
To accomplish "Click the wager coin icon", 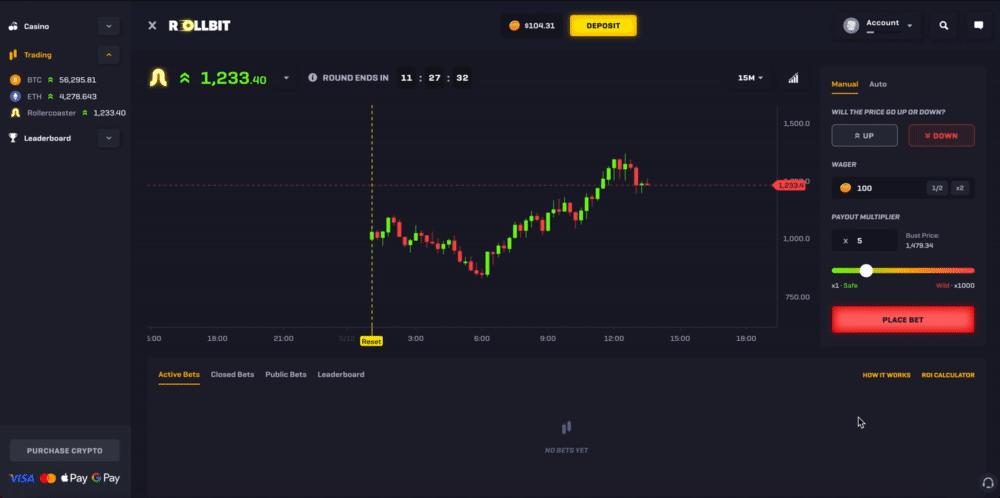I will (x=845, y=188).
